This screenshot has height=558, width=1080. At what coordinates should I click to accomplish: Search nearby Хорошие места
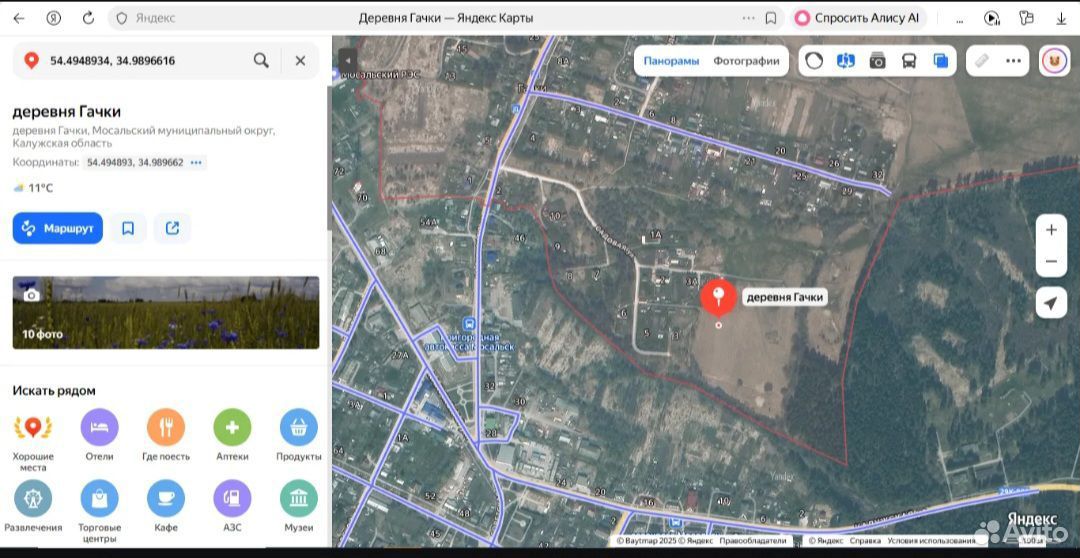tap(33, 440)
